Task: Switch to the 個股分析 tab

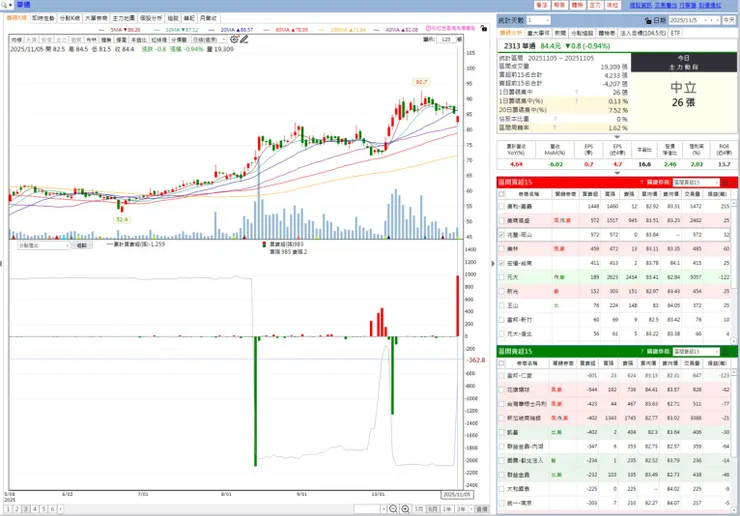Action: 151,18
